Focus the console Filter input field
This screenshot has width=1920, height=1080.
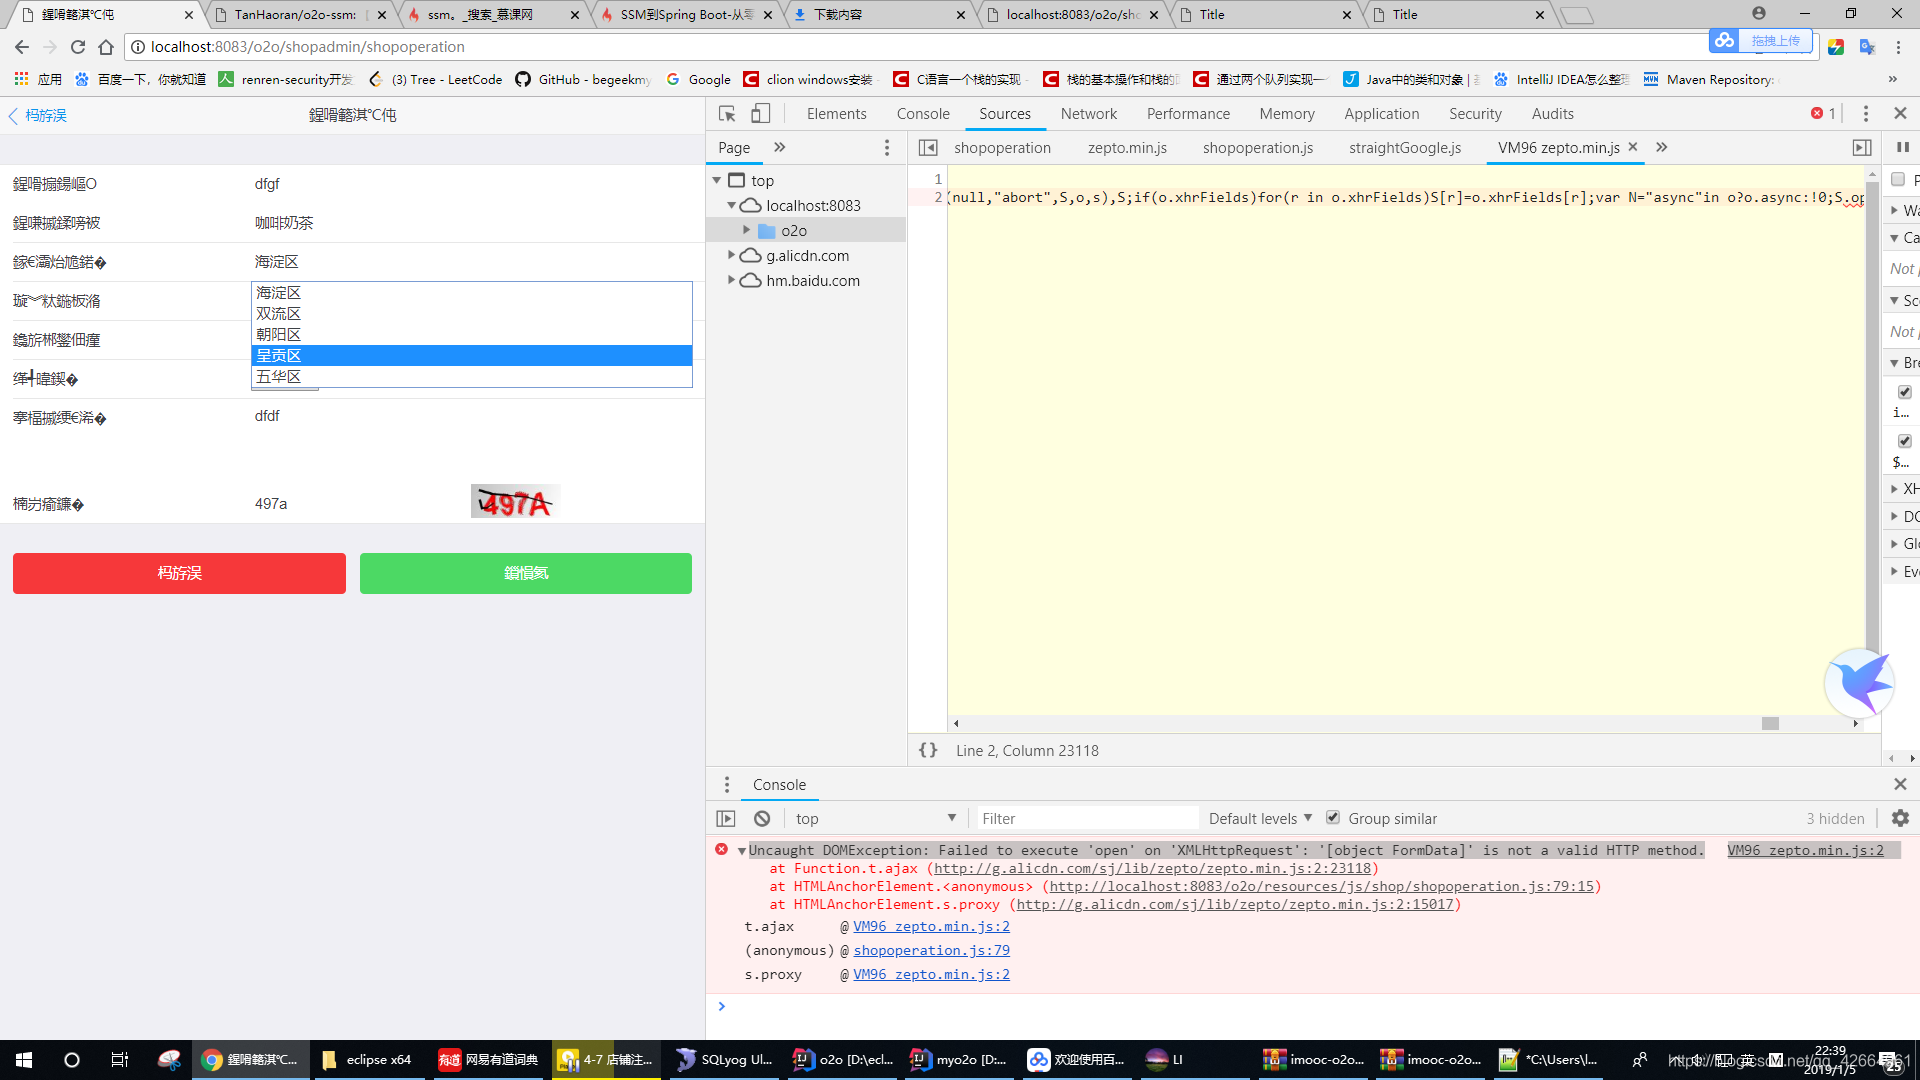[1087, 819]
